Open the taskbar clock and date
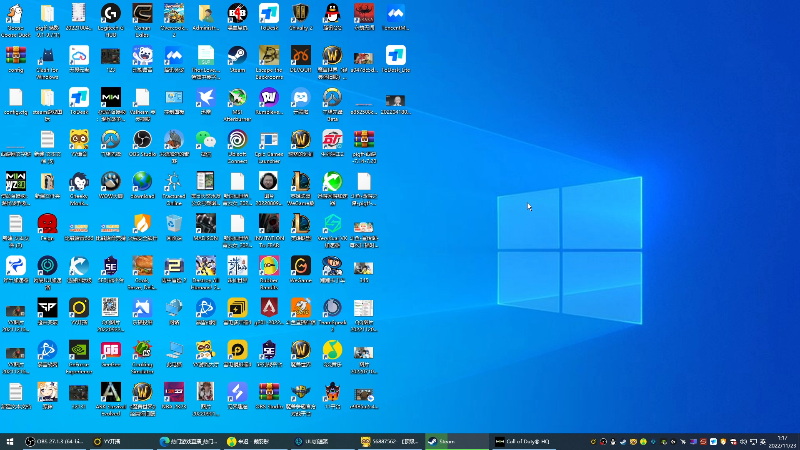The image size is (800, 450). (783, 442)
